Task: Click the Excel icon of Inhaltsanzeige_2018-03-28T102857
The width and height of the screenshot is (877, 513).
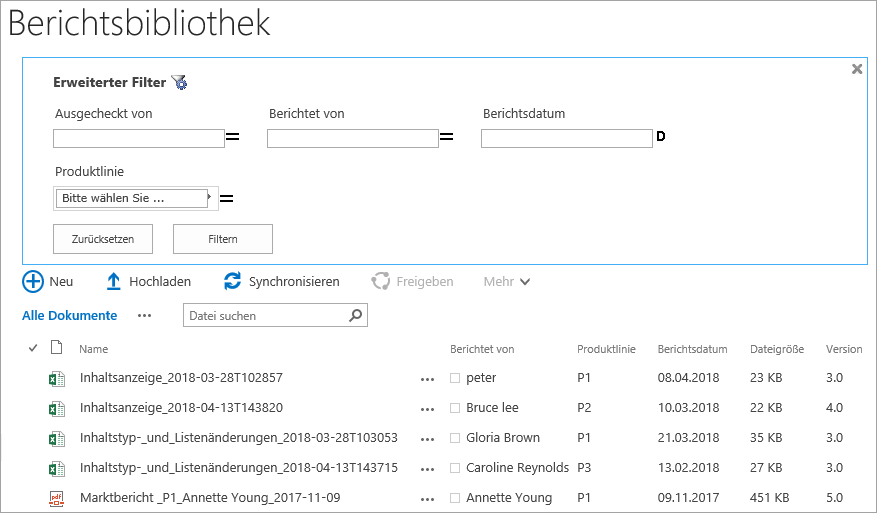Action: pyautogui.click(x=56, y=379)
